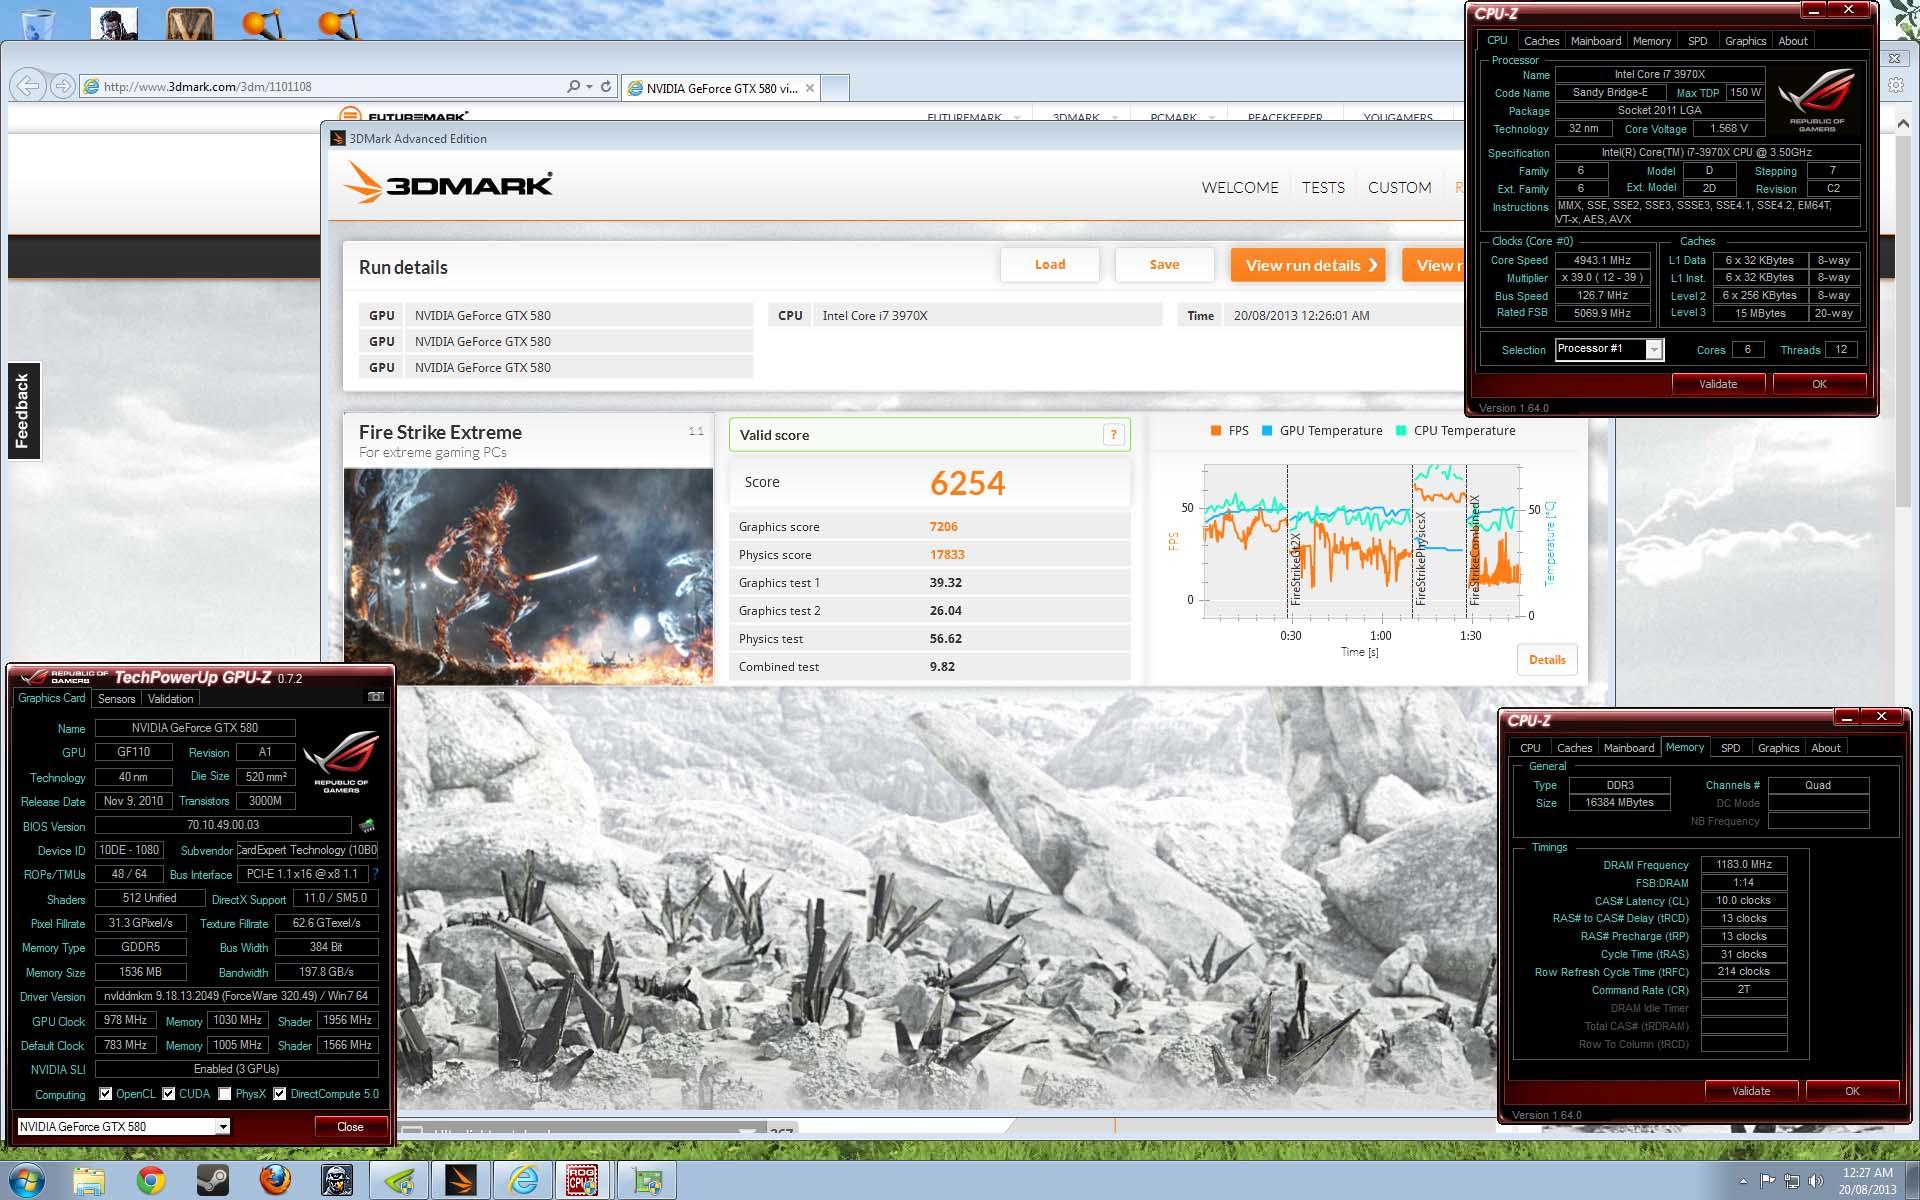This screenshot has width=1920, height=1200.
Task: Click View run details button
Action: (1308, 265)
